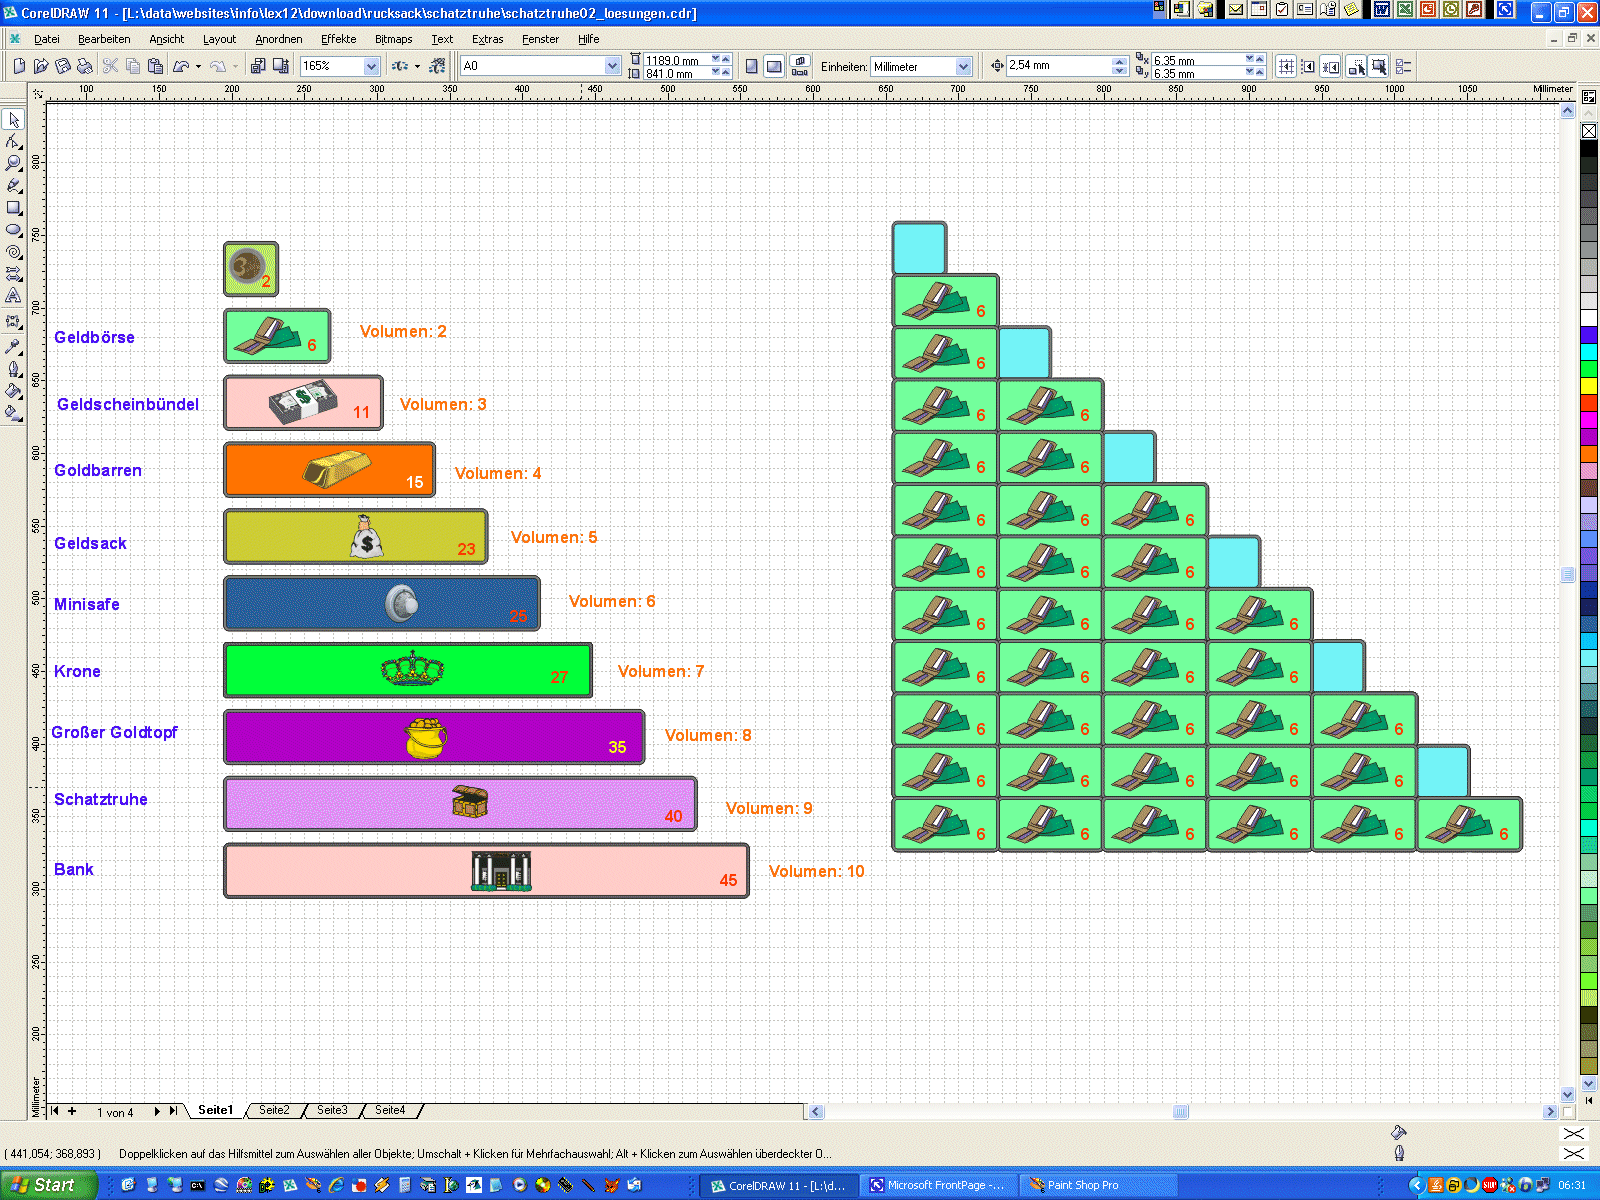Select the Shape edit tool
This screenshot has height=1200, width=1600.
tap(14, 142)
